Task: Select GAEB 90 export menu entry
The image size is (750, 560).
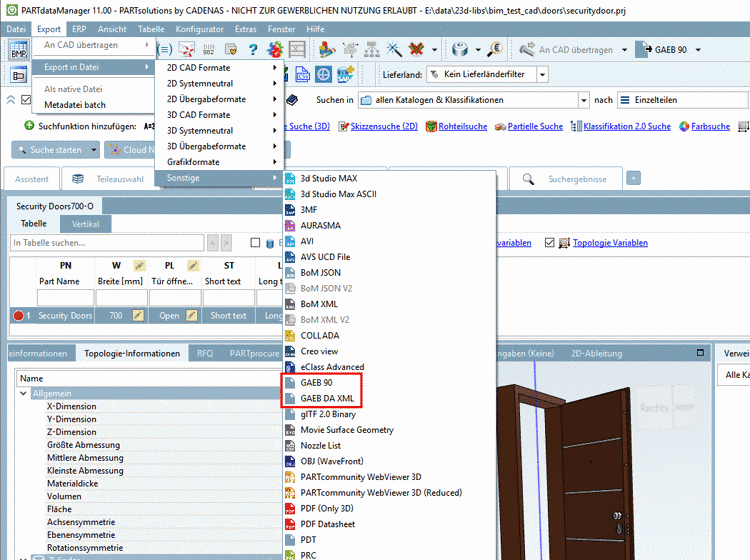Action: (x=316, y=383)
